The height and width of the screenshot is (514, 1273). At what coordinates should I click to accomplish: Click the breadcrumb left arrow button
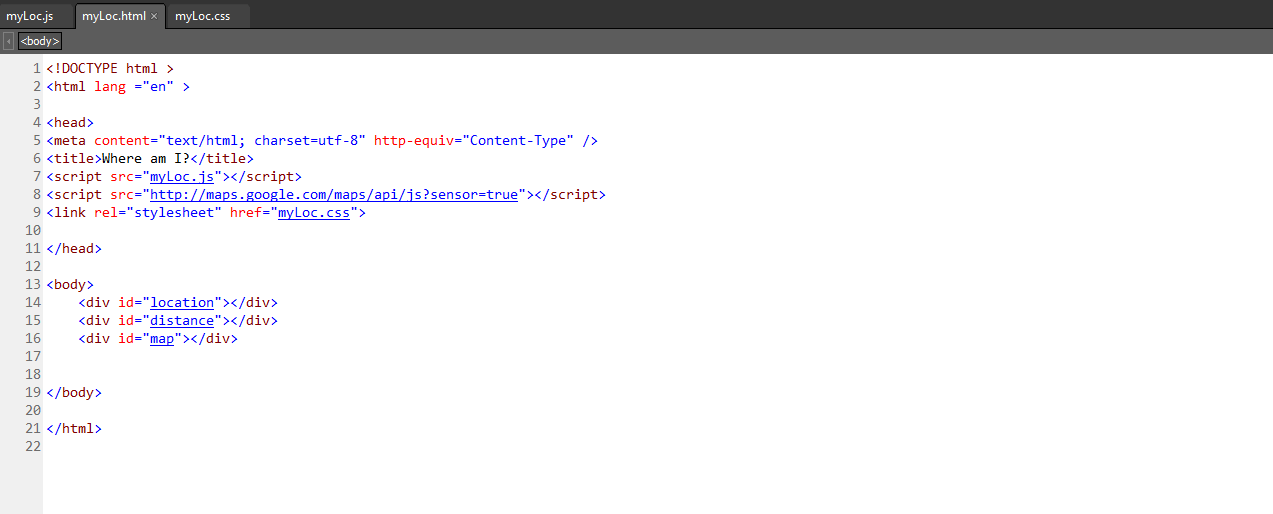pos(8,41)
